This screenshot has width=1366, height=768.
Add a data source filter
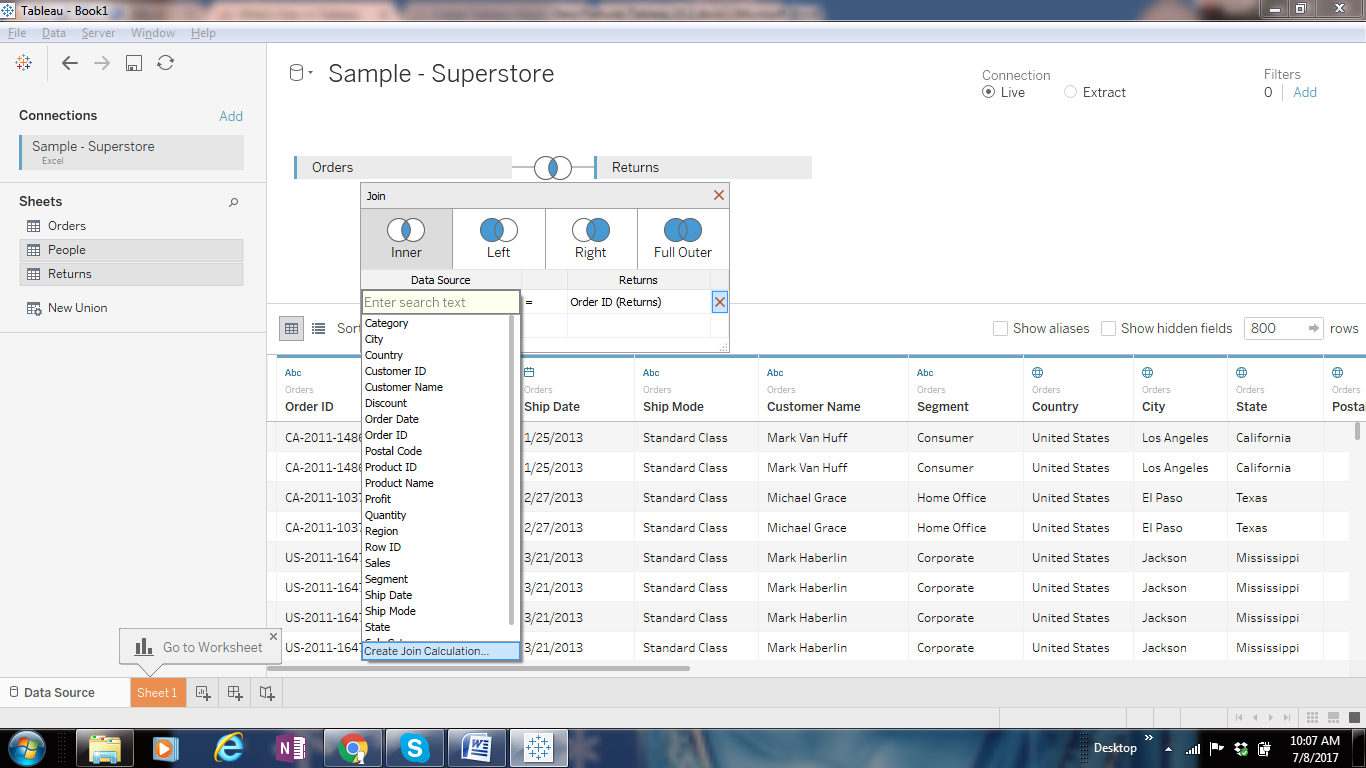coord(1305,92)
